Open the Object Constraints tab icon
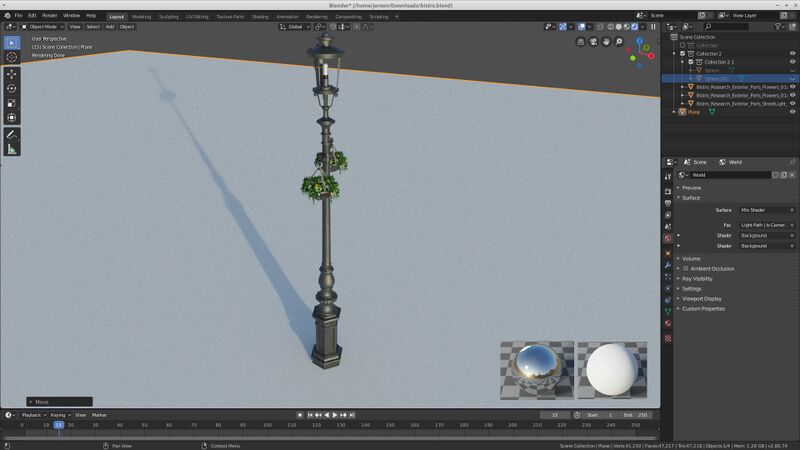The image size is (800, 450). click(668, 300)
